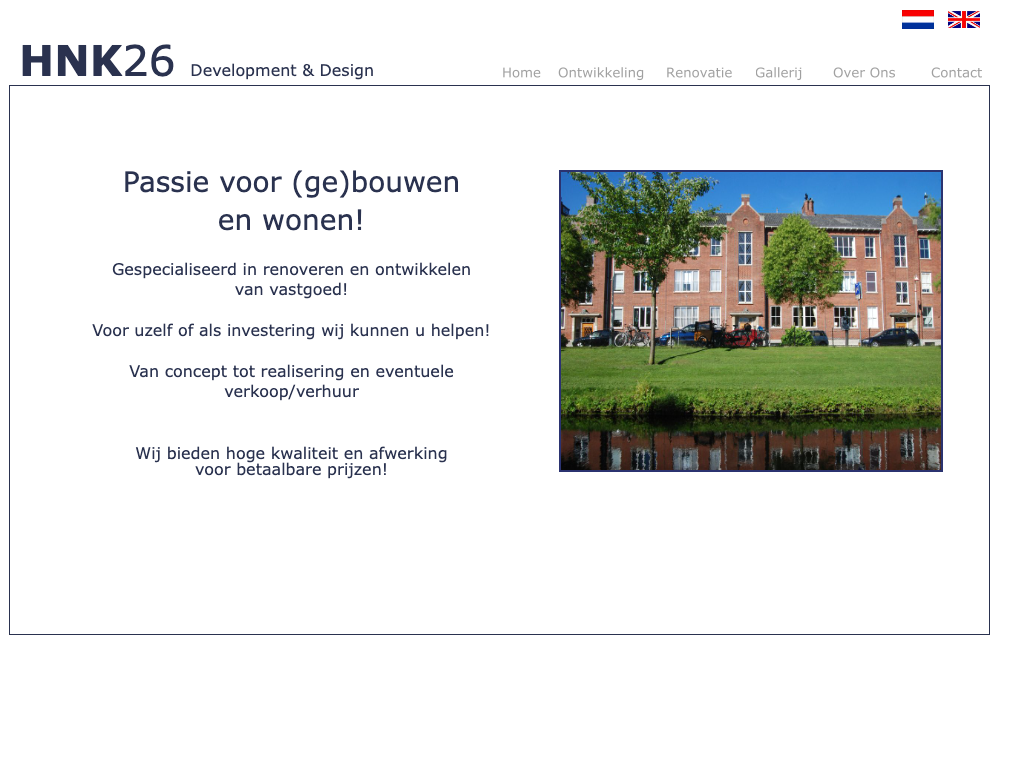Click the heading 'Passie voor (ge)bouwen en wonen!'
1024x768 pixels.
pos(291,201)
